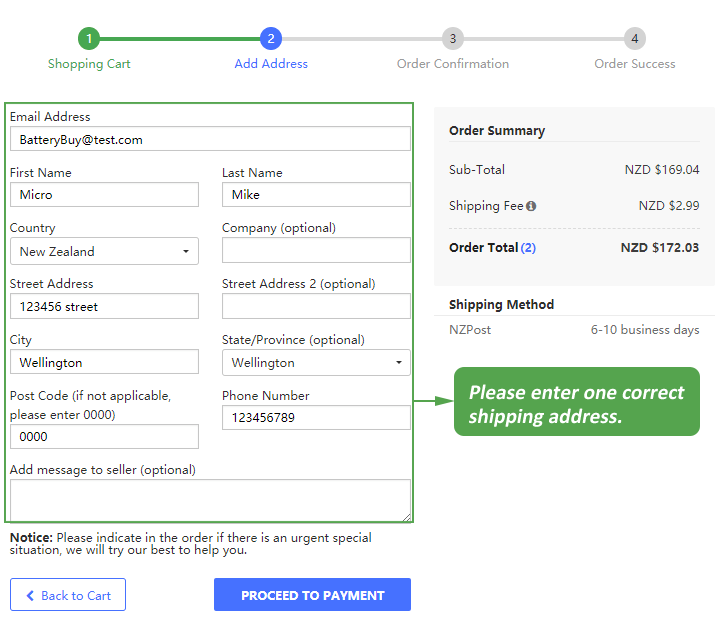The width and height of the screenshot is (718, 642).
Task: Focus the City text field
Action: point(104,362)
